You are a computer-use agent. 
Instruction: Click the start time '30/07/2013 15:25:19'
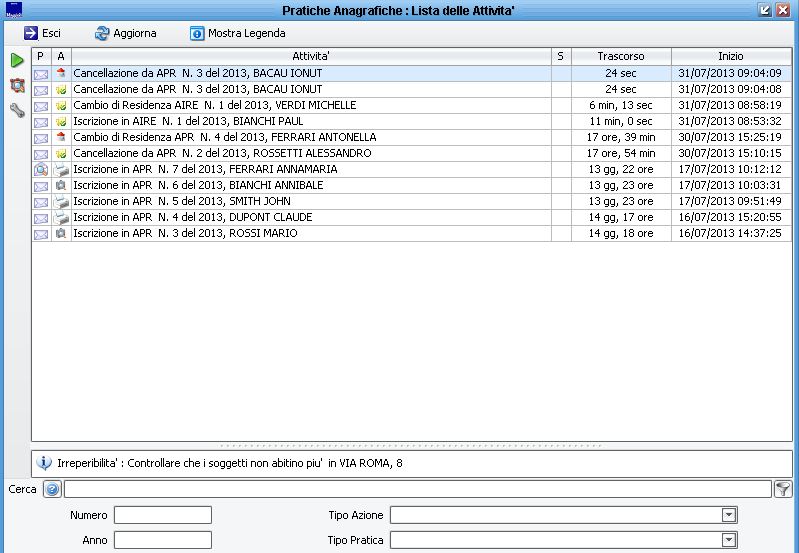tap(730, 137)
